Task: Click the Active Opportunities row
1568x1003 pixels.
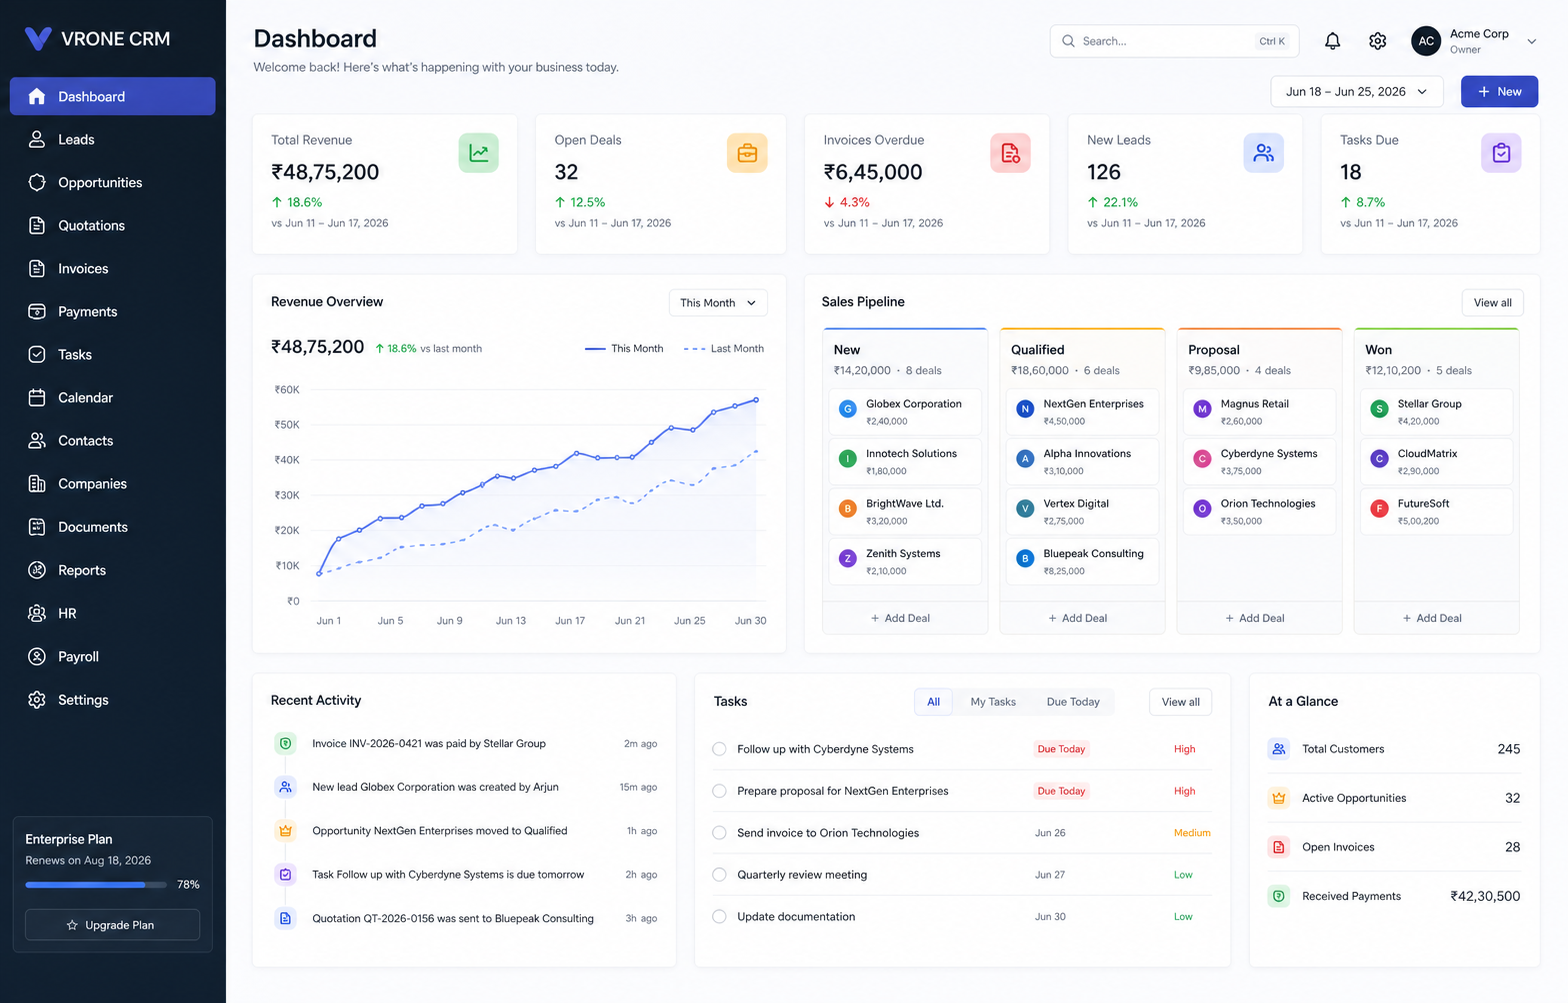Action: pyautogui.click(x=1394, y=798)
